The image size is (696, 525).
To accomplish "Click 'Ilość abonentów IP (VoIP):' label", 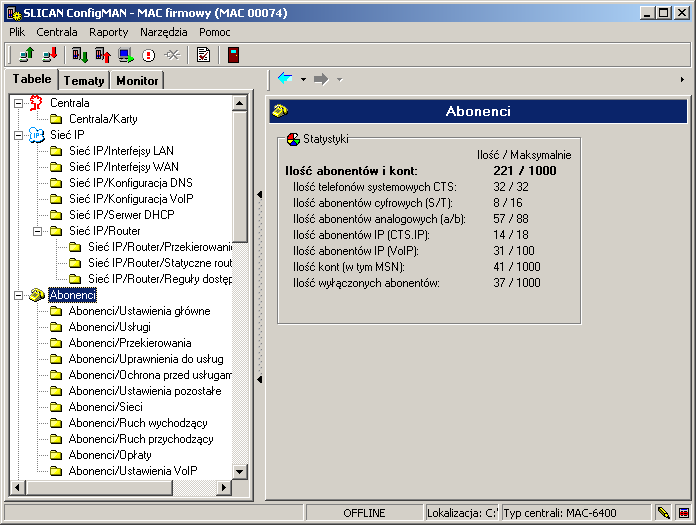I will point(356,251).
